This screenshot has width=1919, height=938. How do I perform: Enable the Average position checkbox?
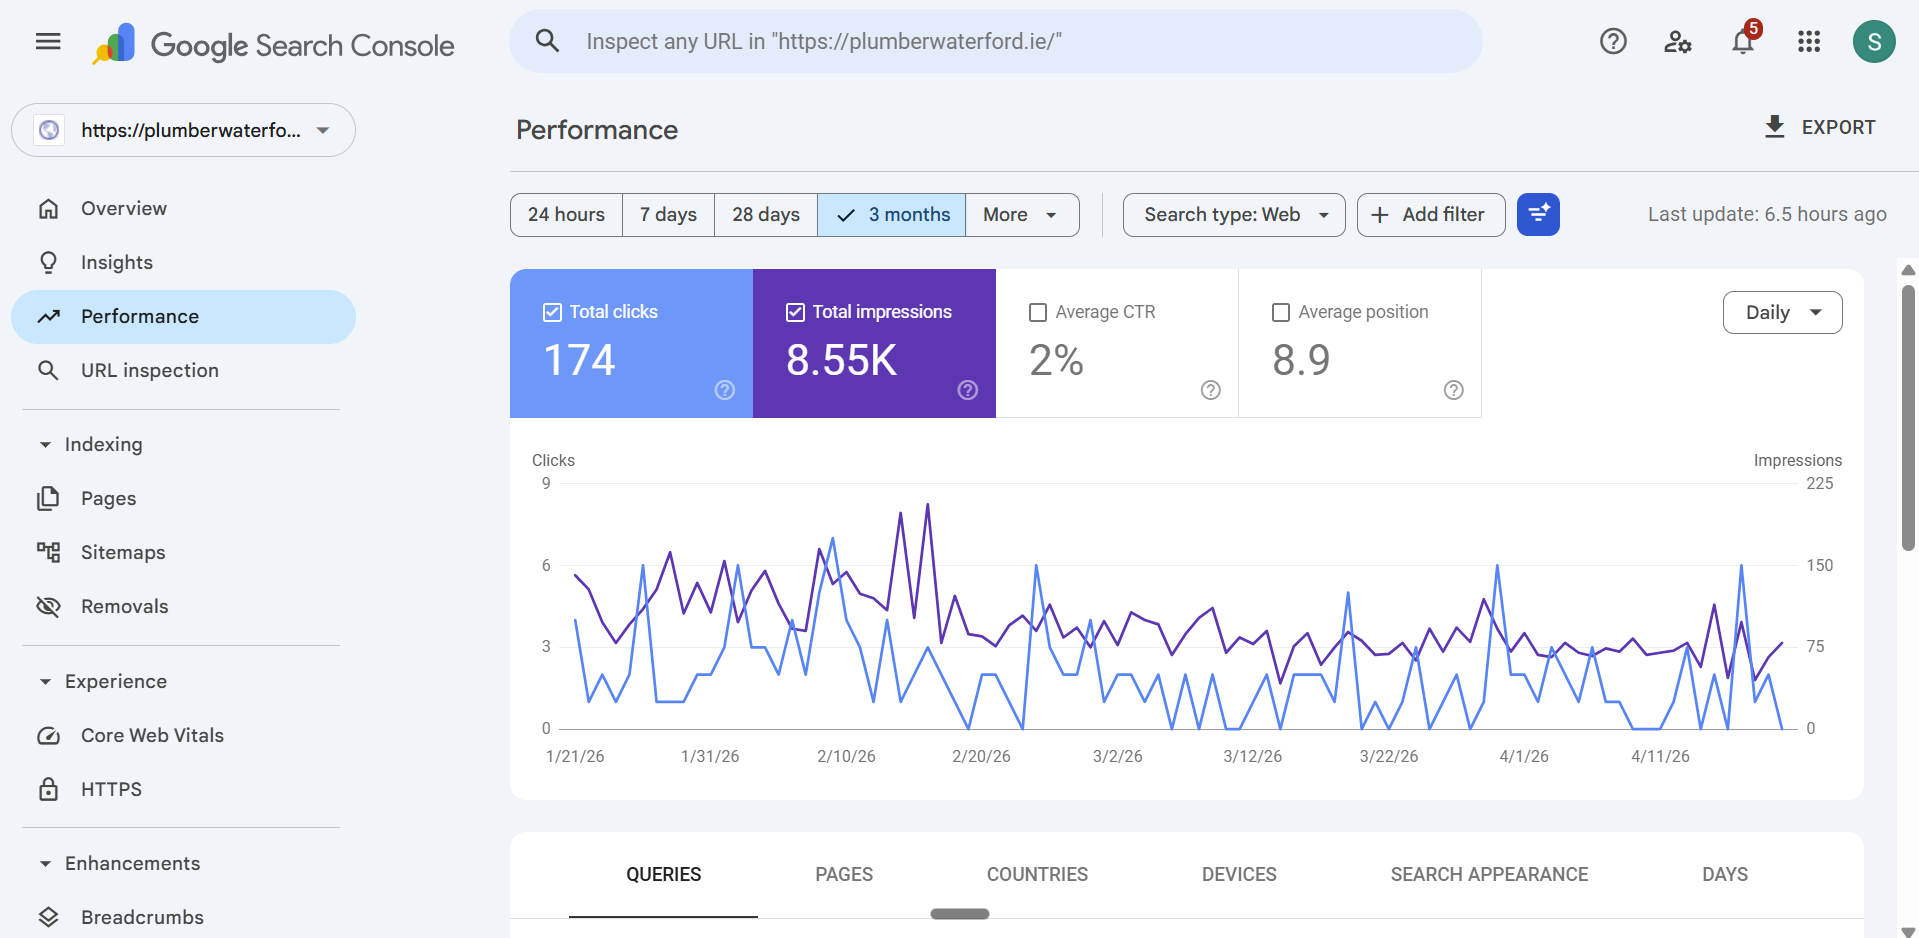pyautogui.click(x=1280, y=312)
